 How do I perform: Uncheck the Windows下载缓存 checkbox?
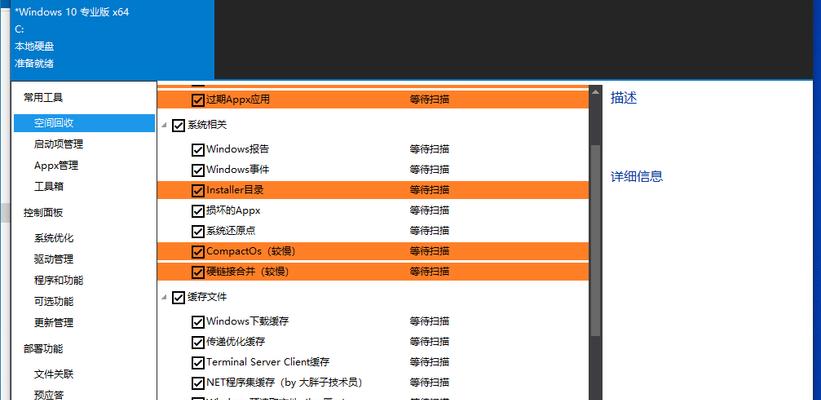tap(197, 322)
